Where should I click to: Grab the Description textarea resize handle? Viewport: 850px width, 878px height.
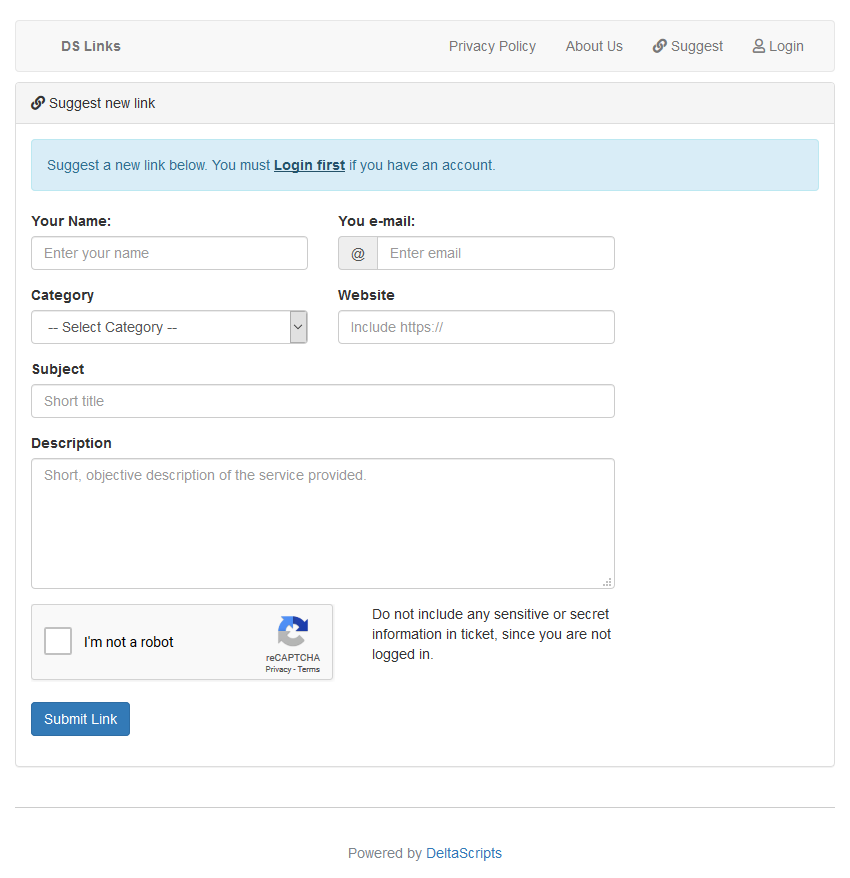(608, 582)
